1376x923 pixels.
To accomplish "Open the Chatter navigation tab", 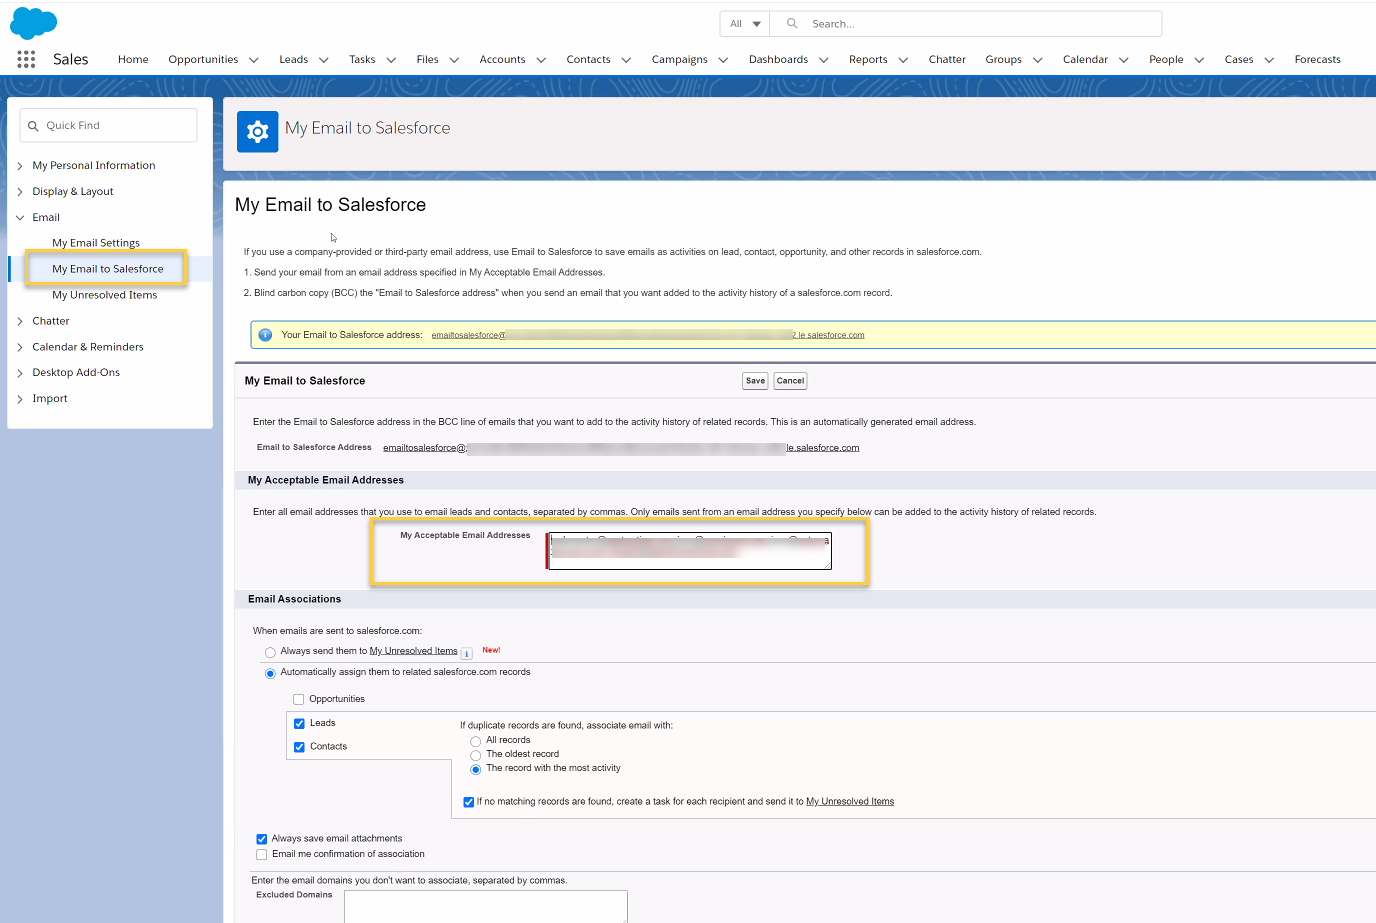I will click(947, 60).
